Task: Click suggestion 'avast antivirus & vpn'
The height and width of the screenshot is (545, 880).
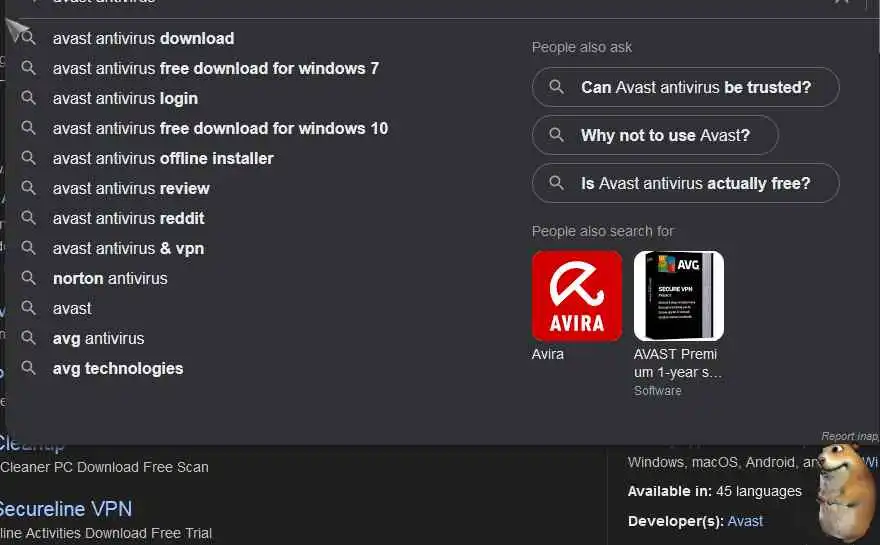Action: [x=128, y=249]
